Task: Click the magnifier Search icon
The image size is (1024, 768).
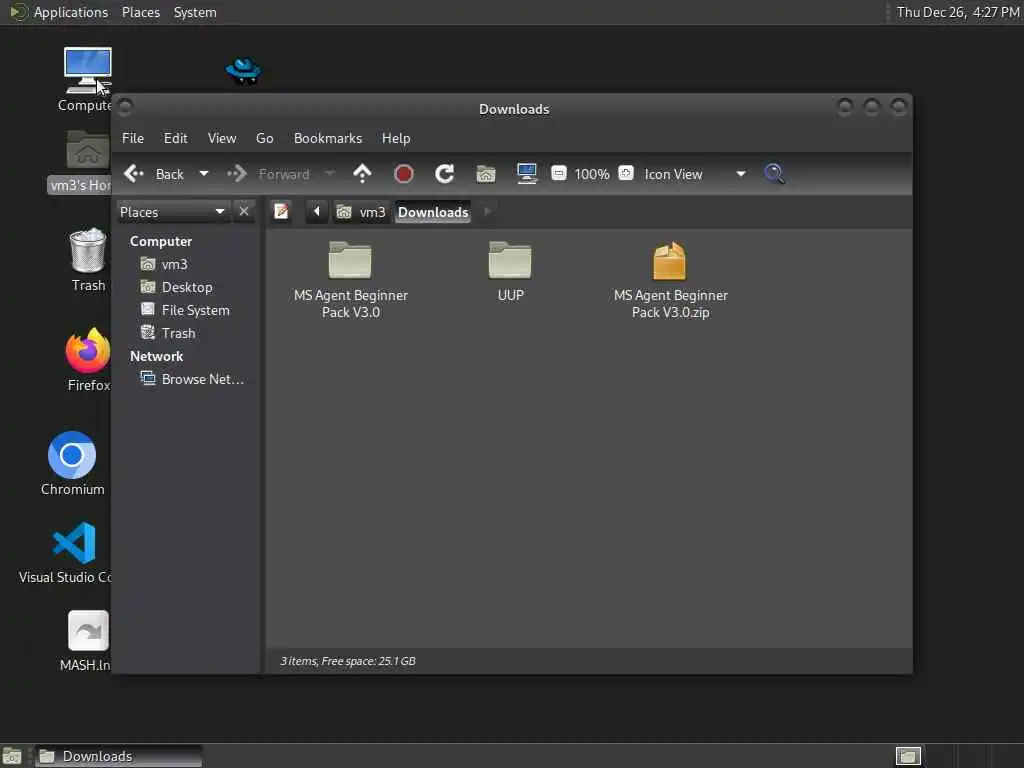Action: pyautogui.click(x=775, y=174)
